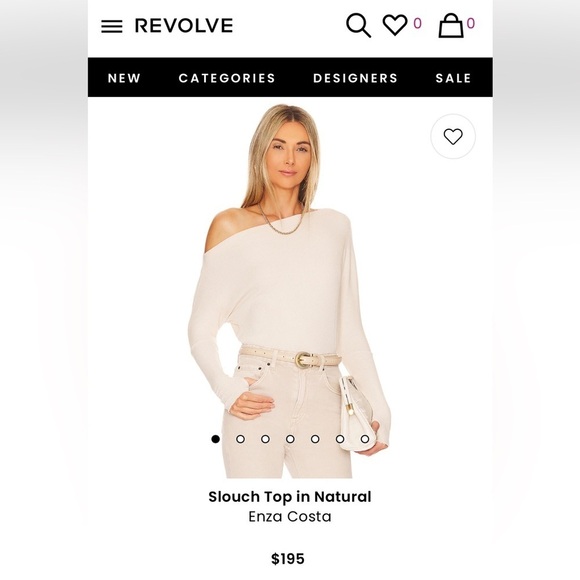Select the fourth carousel dot
Viewport: 580px width, 580px height.
point(290,439)
